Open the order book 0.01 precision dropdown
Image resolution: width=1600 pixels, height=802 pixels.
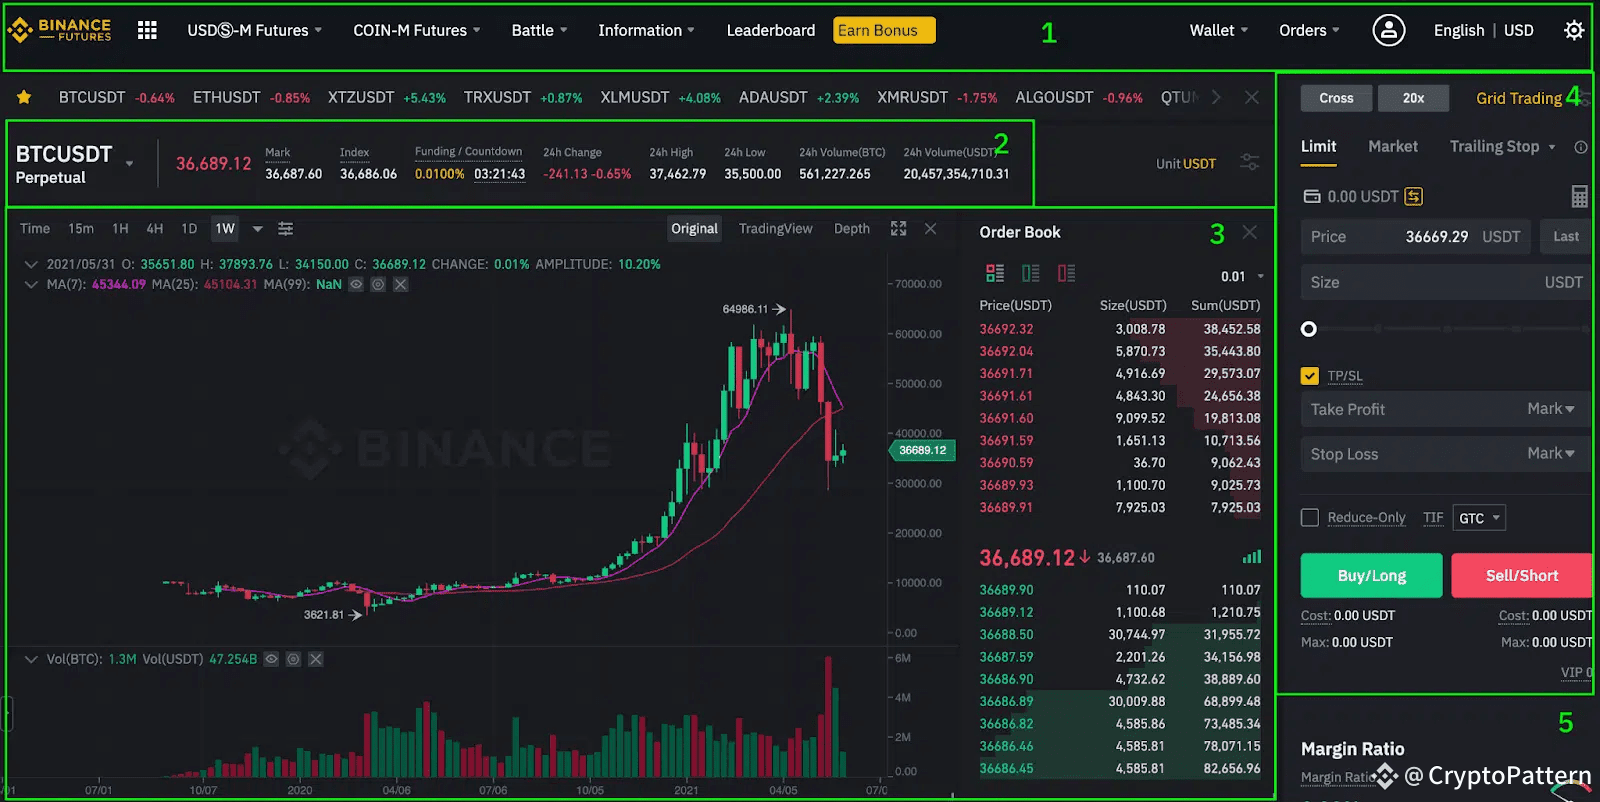tap(1241, 276)
